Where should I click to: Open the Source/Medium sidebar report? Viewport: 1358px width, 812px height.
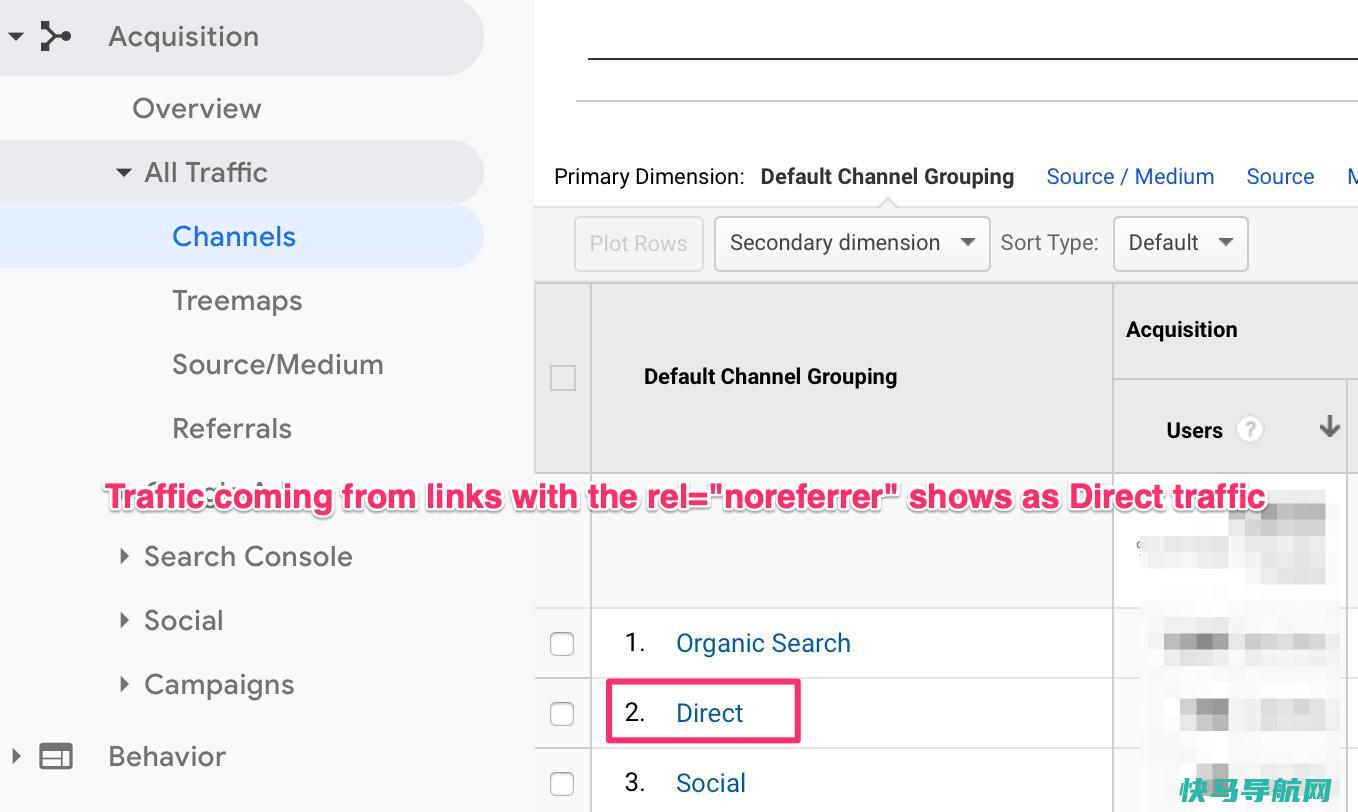pos(277,364)
